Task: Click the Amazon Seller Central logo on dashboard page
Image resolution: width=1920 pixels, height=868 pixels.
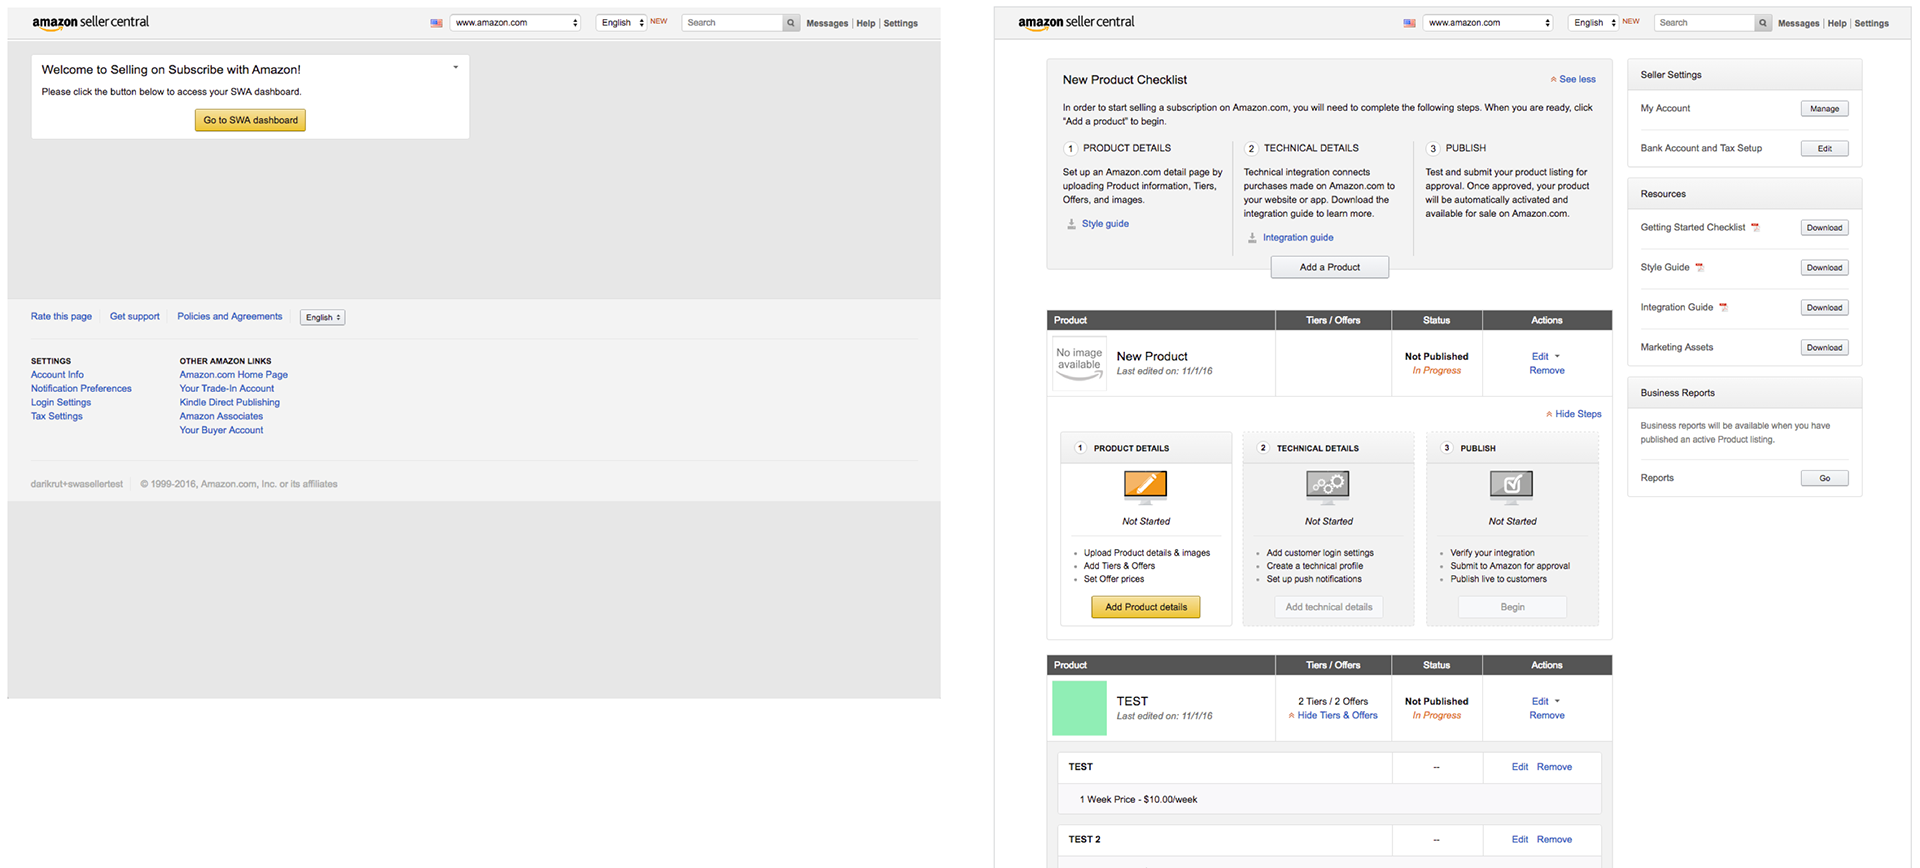Action: [x=1076, y=22]
